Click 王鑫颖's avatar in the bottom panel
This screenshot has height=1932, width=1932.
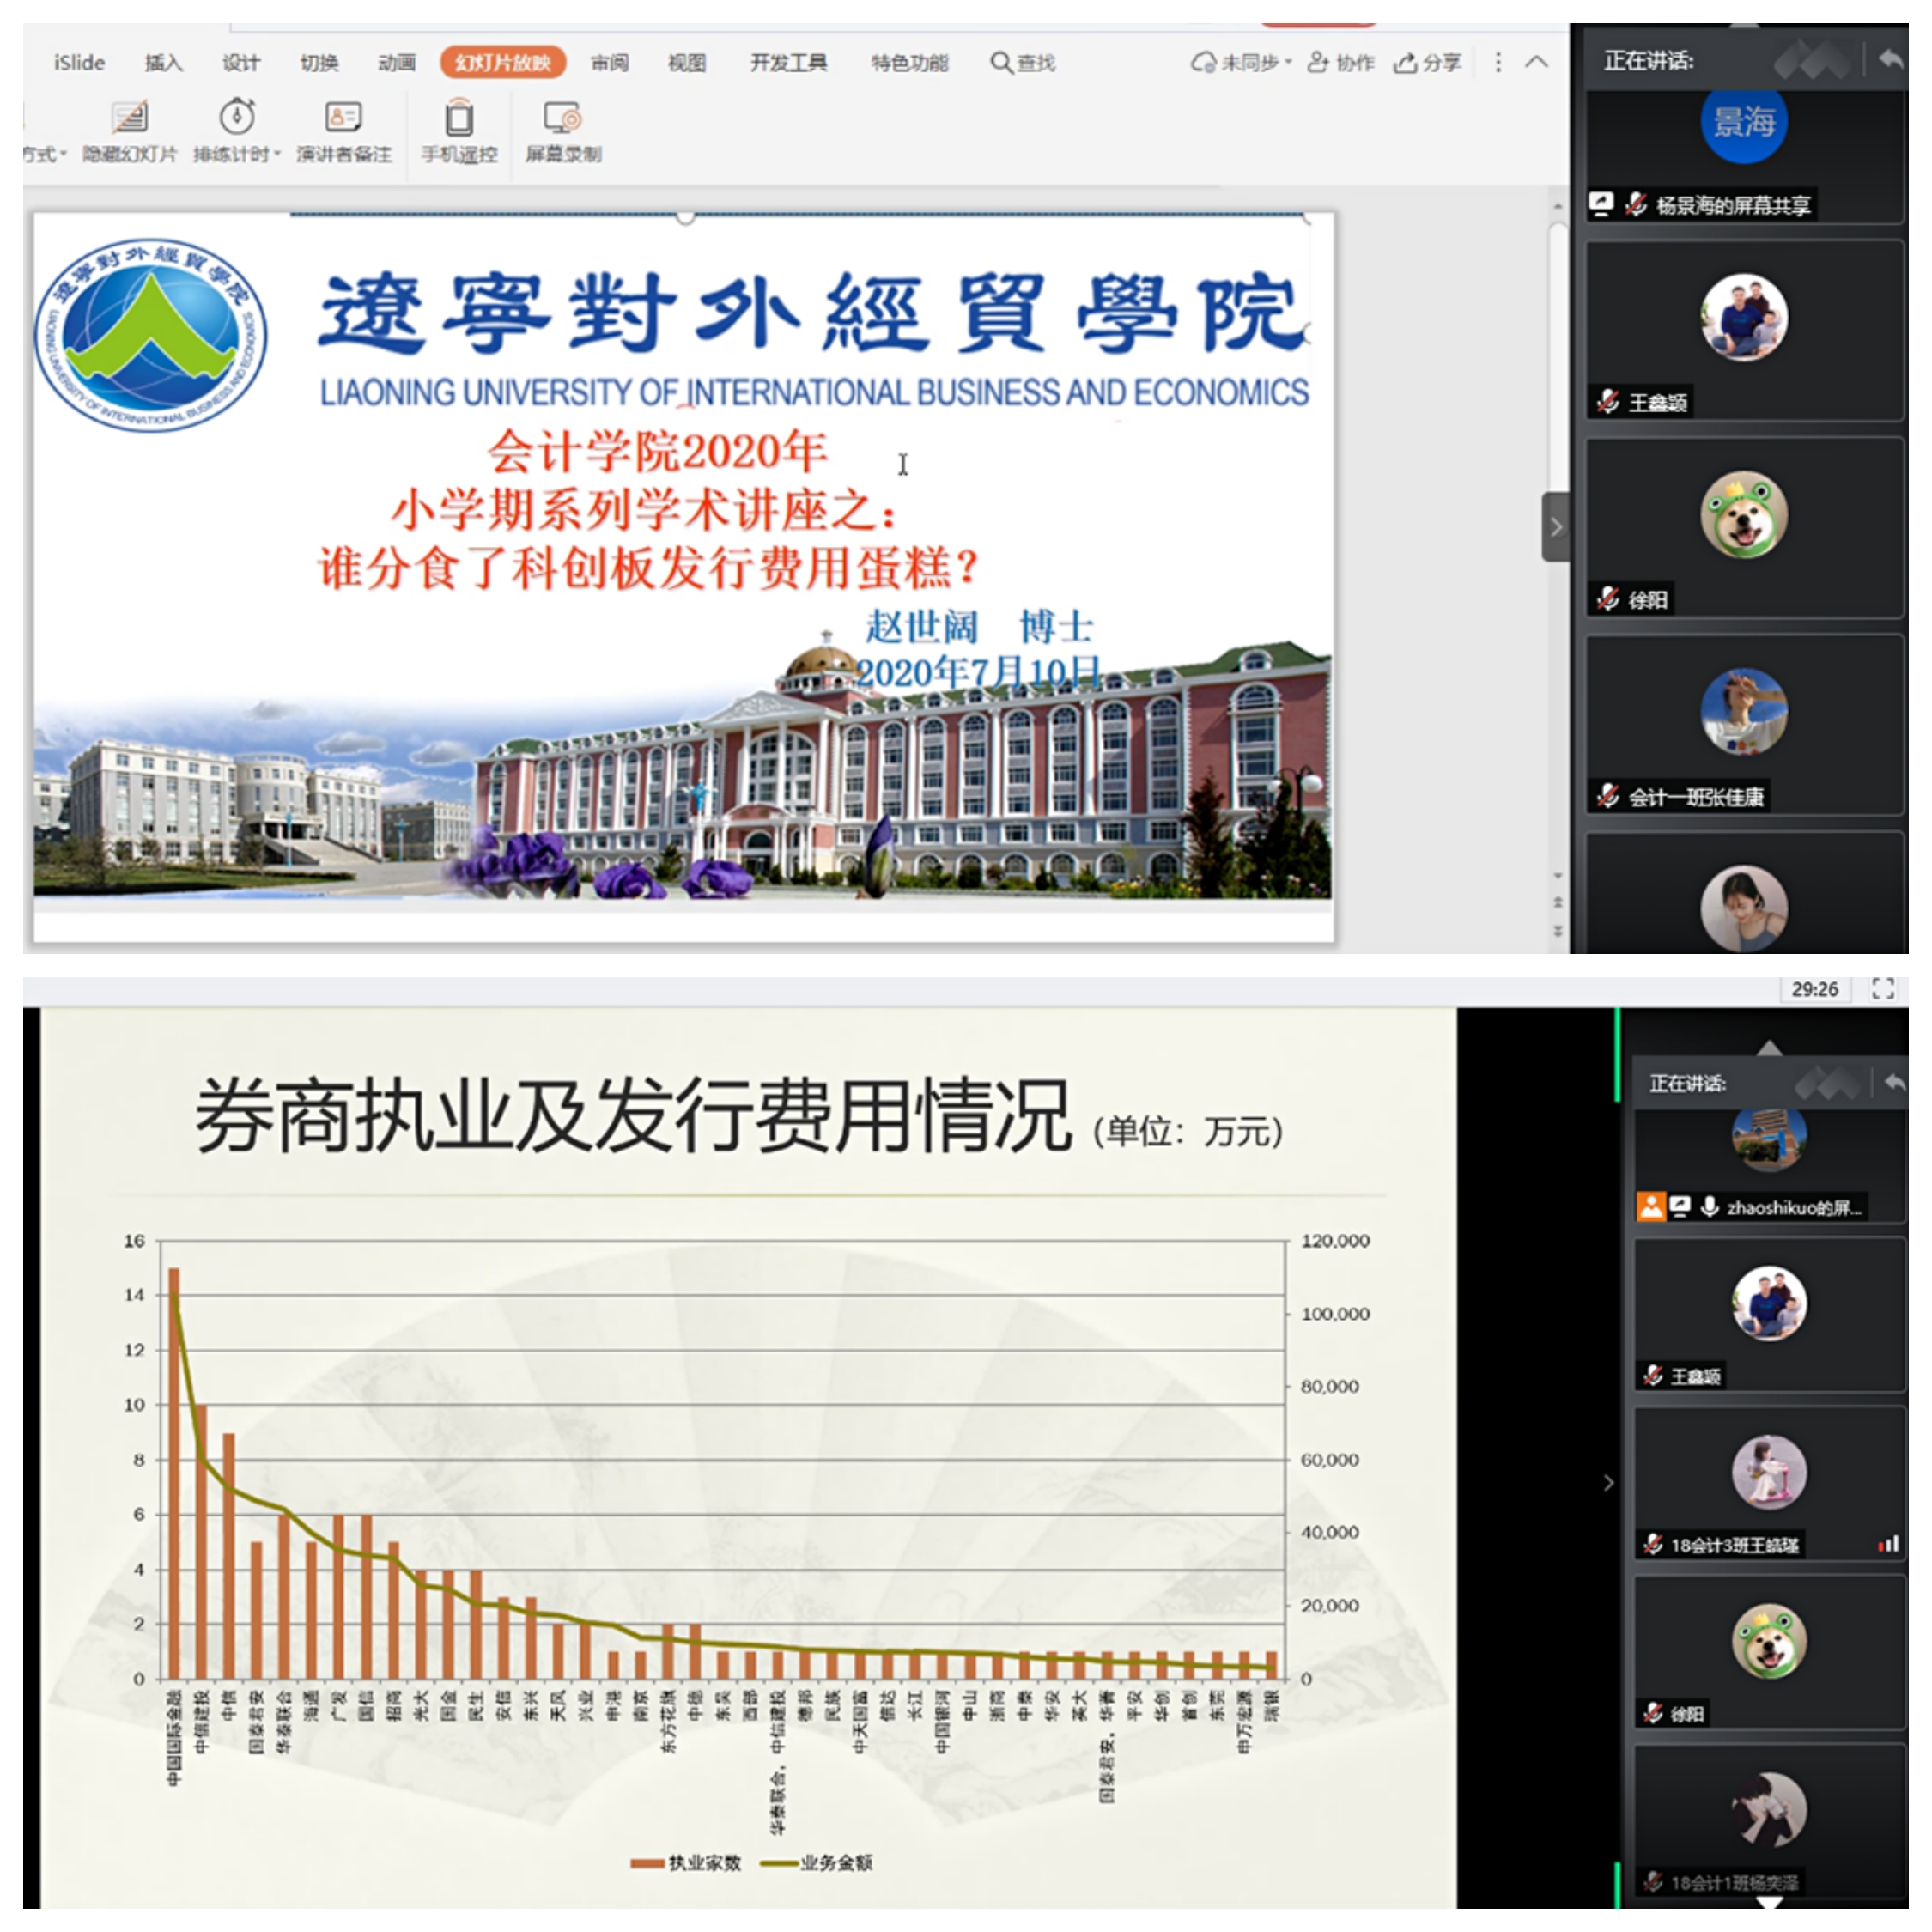click(1769, 1304)
